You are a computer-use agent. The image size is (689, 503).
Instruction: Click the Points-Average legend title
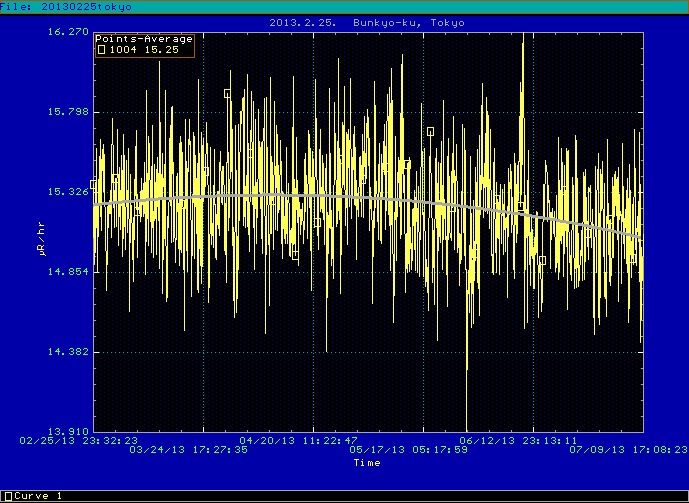pyautogui.click(x=144, y=39)
